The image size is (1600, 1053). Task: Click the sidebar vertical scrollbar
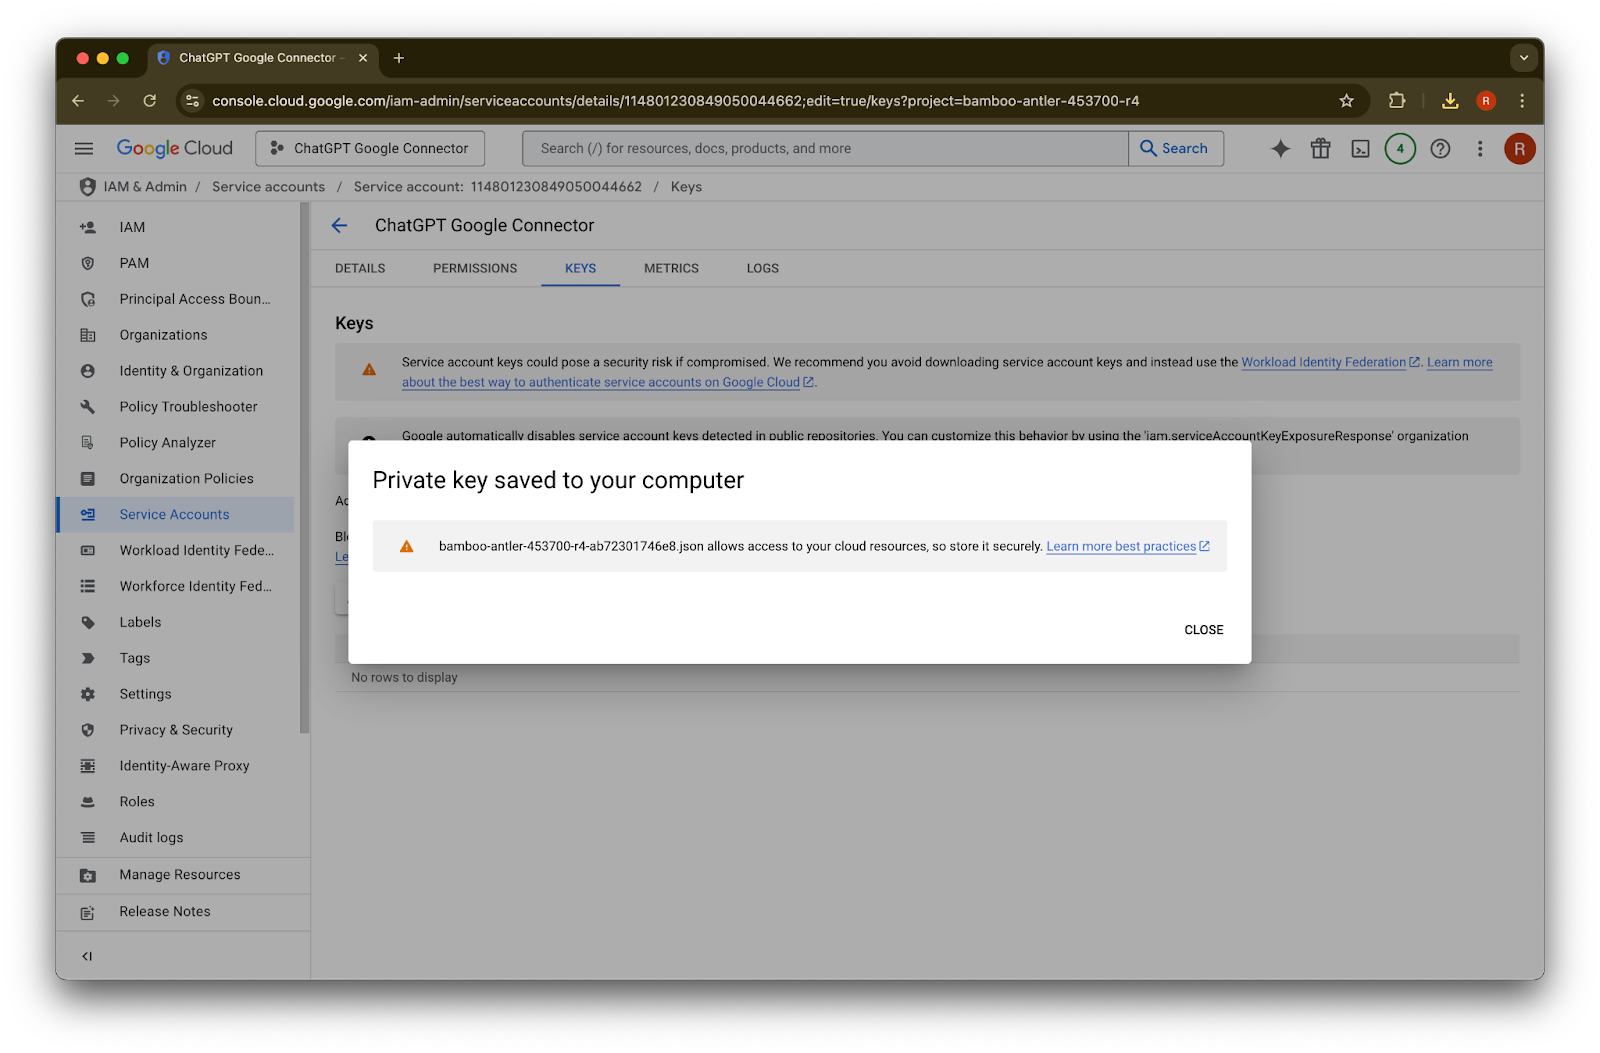304,468
